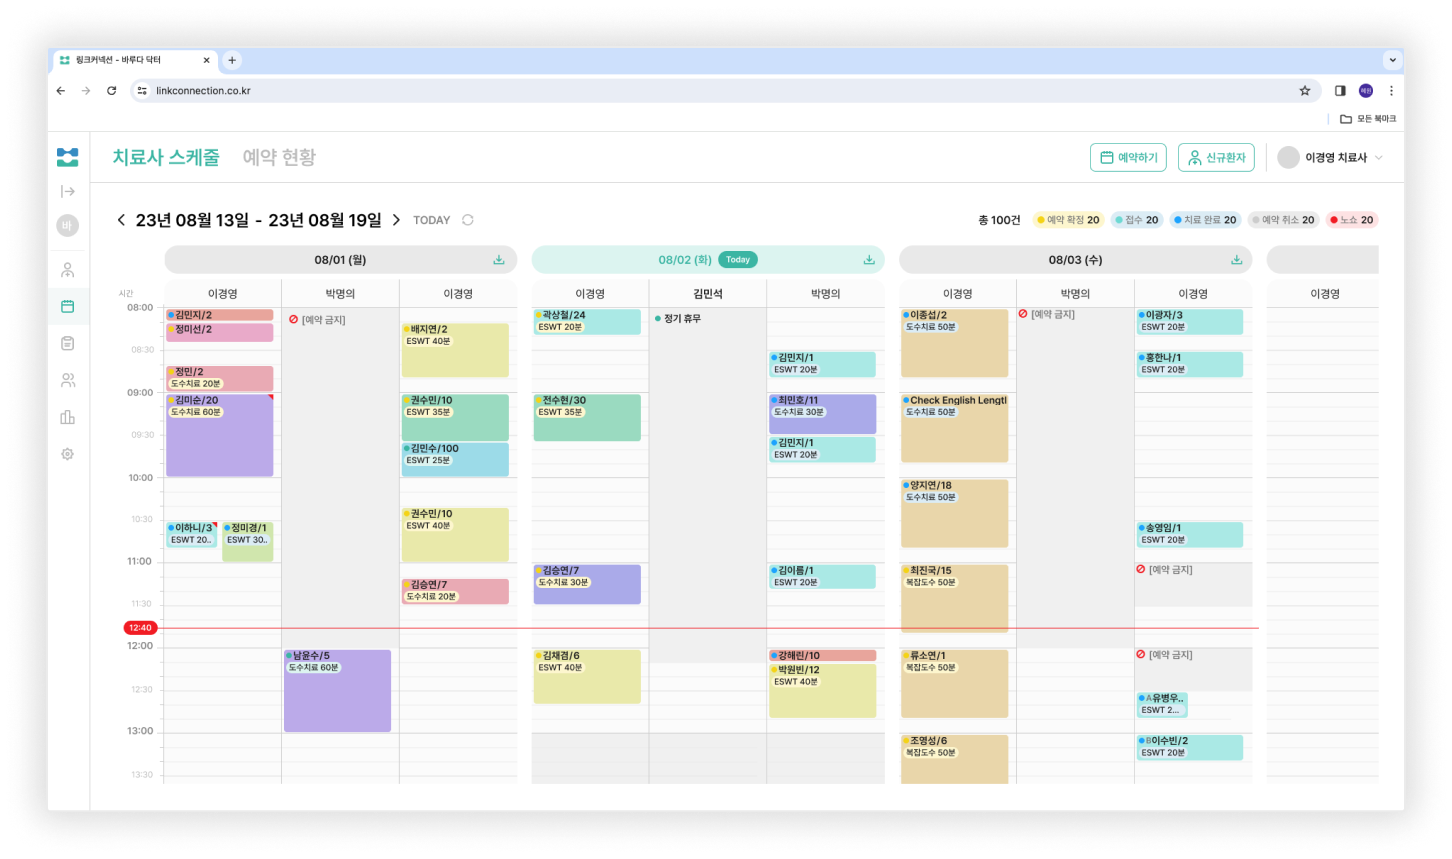Bookmark this page with the star icon
Screen dimensions: 1452x859
tap(1304, 91)
